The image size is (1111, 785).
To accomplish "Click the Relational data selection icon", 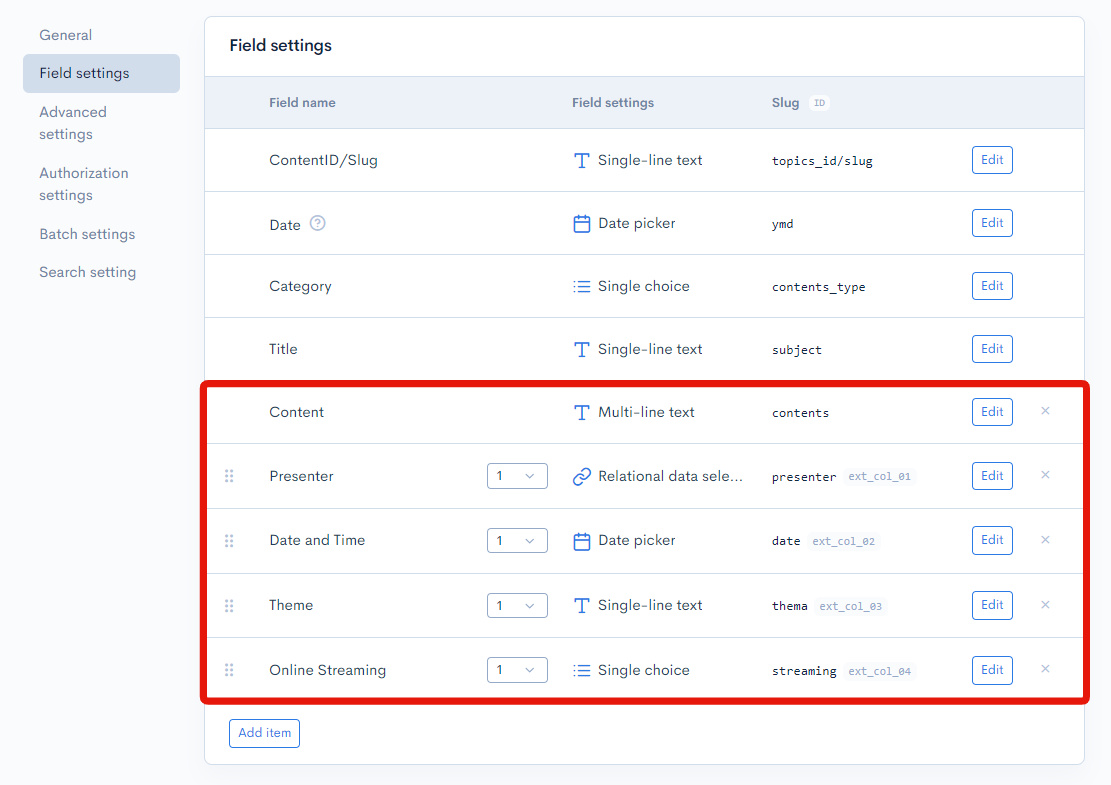I will (582, 477).
